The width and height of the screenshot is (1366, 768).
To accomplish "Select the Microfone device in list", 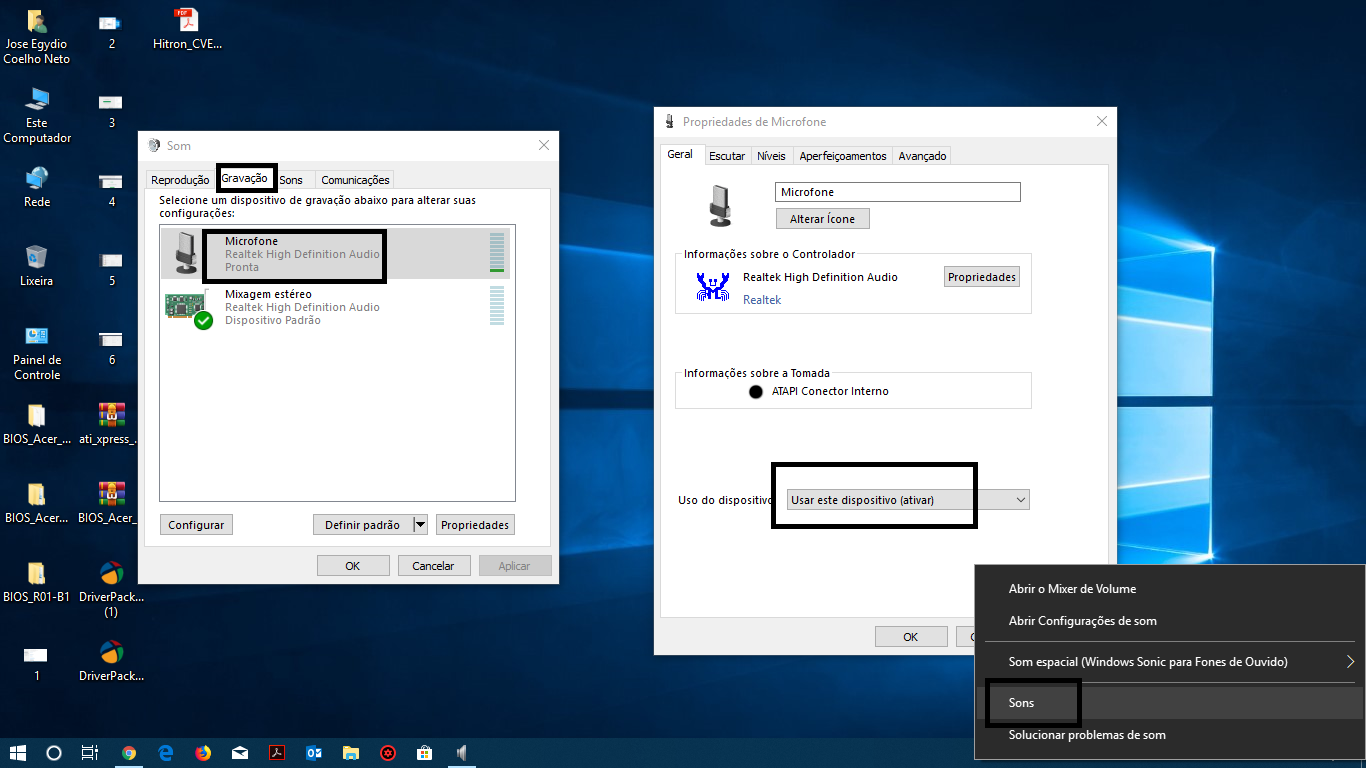I will pyautogui.click(x=336, y=254).
